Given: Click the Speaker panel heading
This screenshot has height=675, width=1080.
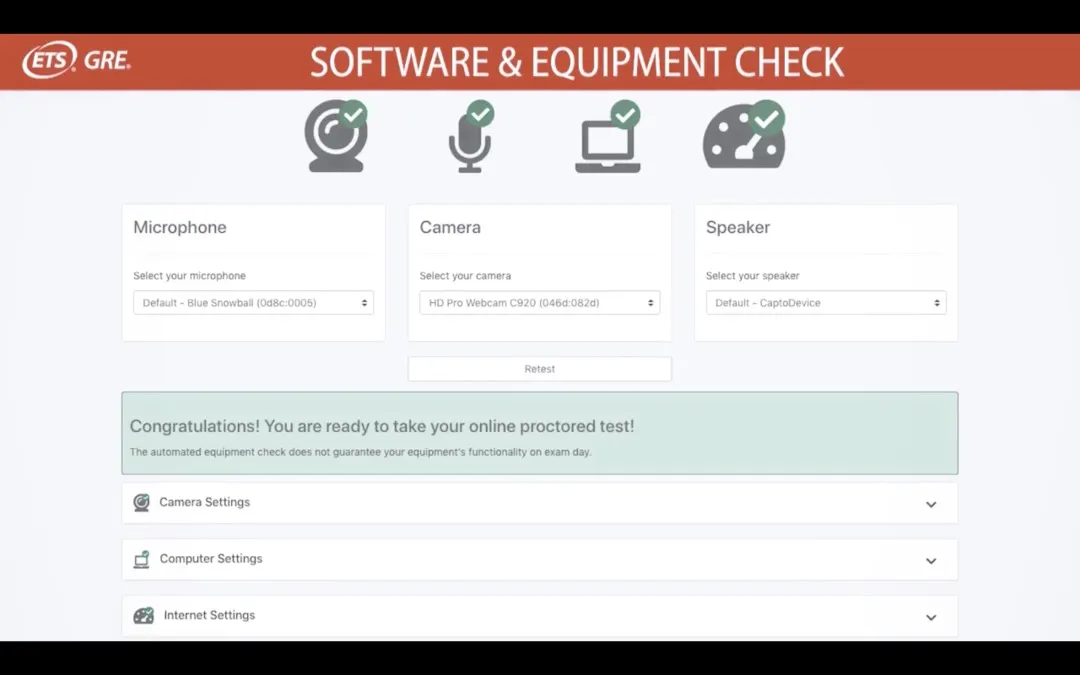Looking at the screenshot, I should coord(738,227).
